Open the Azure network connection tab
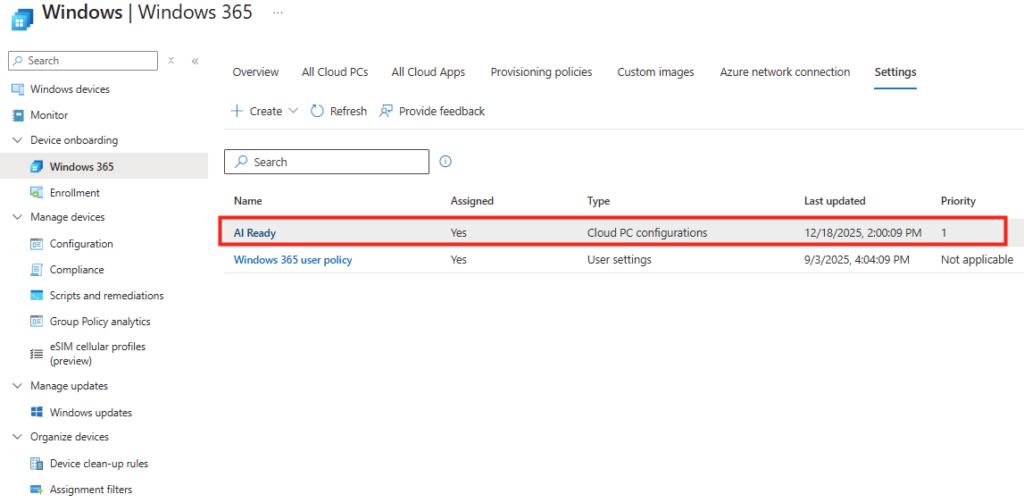Screen dimensions: 1024x503 [785, 72]
